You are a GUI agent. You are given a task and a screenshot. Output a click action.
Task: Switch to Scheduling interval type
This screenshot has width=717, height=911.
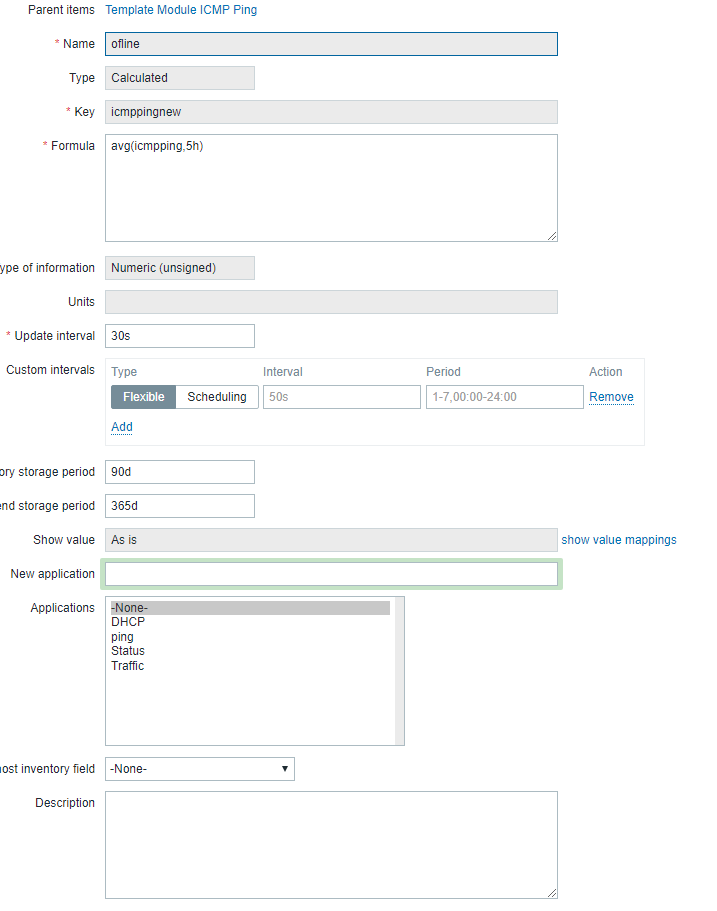pyautogui.click(x=217, y=397)
